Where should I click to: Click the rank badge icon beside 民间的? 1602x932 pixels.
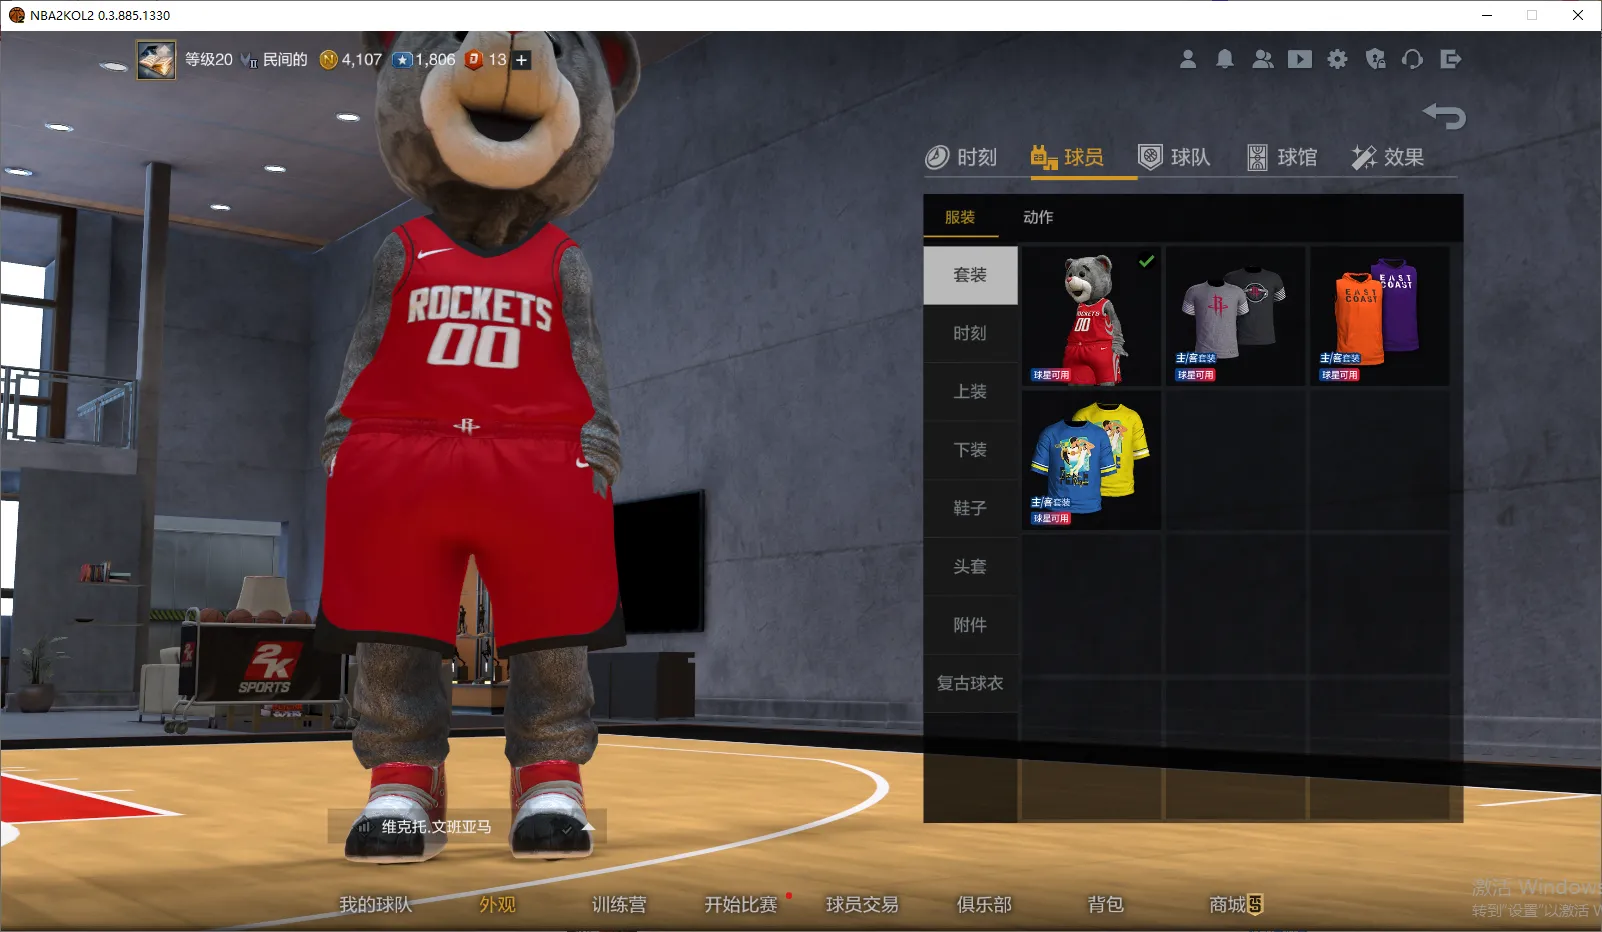click(249, 61)
